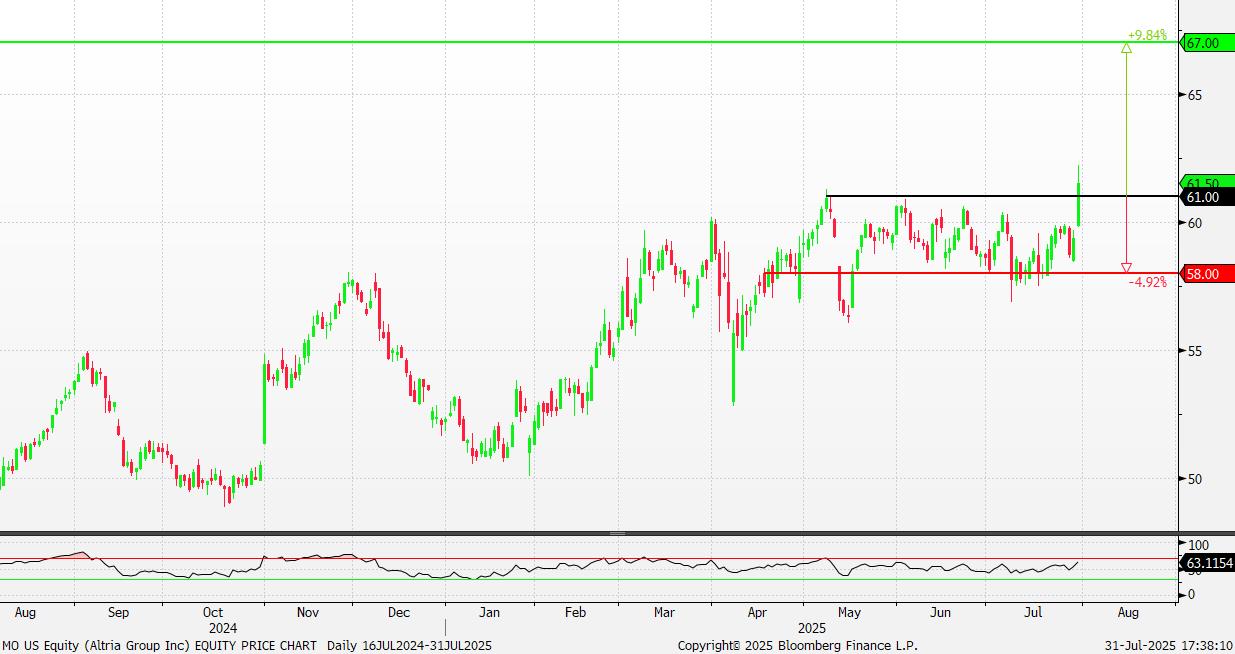Image resolution: width=1235 pixels, height=654 pixels.
Task: Click the Jun month label on time axis
Action: 940,612
